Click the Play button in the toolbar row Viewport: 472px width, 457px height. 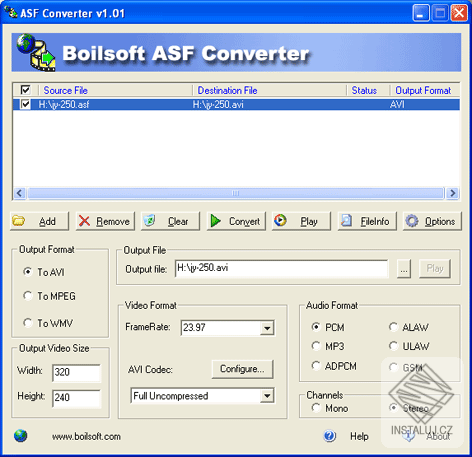[301, 221]
